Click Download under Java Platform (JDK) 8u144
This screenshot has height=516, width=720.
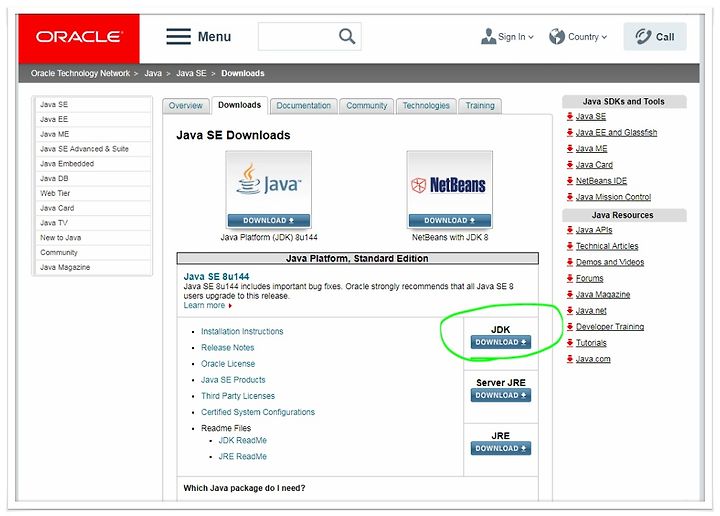(269, 220)
